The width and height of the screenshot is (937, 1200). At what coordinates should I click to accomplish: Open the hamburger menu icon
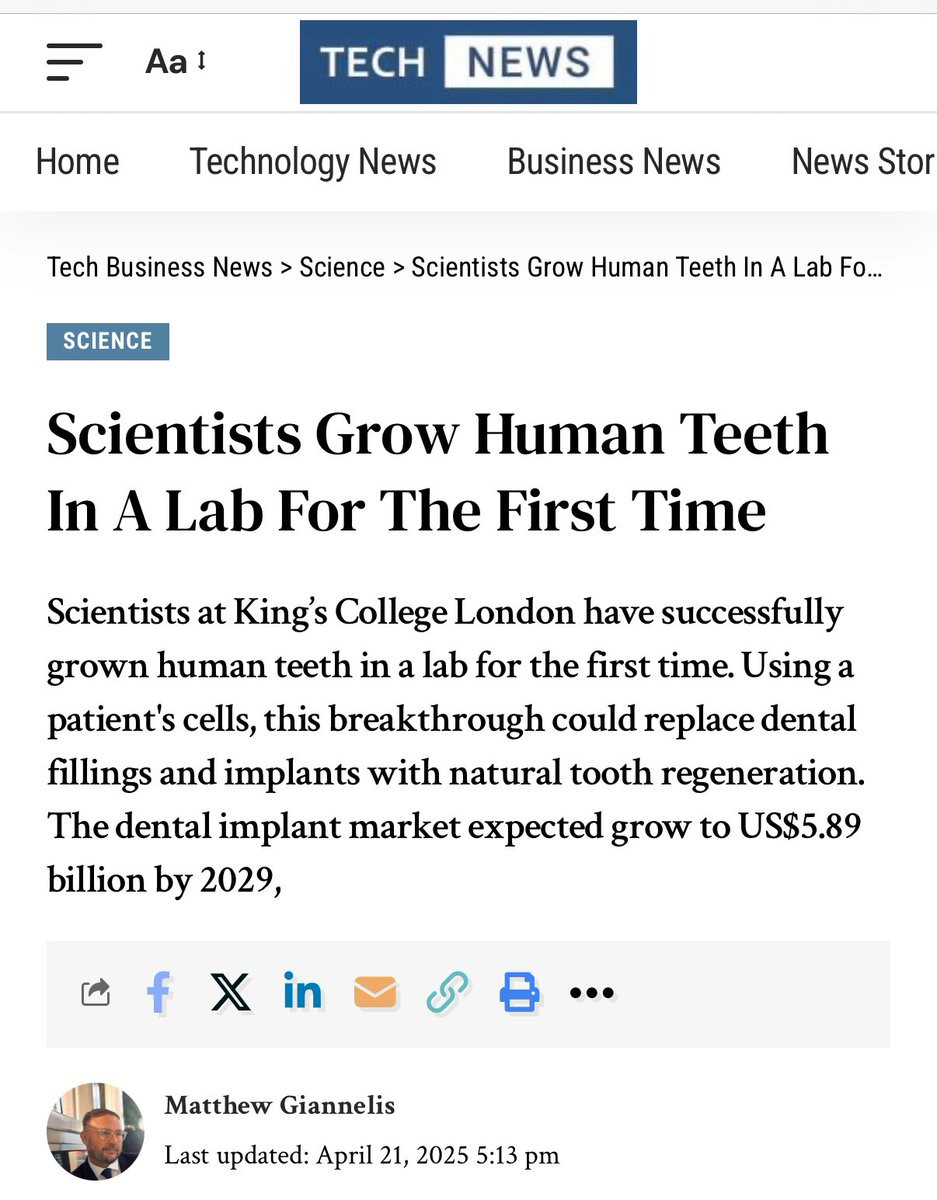pyautogui.click(x=74, y=62)
